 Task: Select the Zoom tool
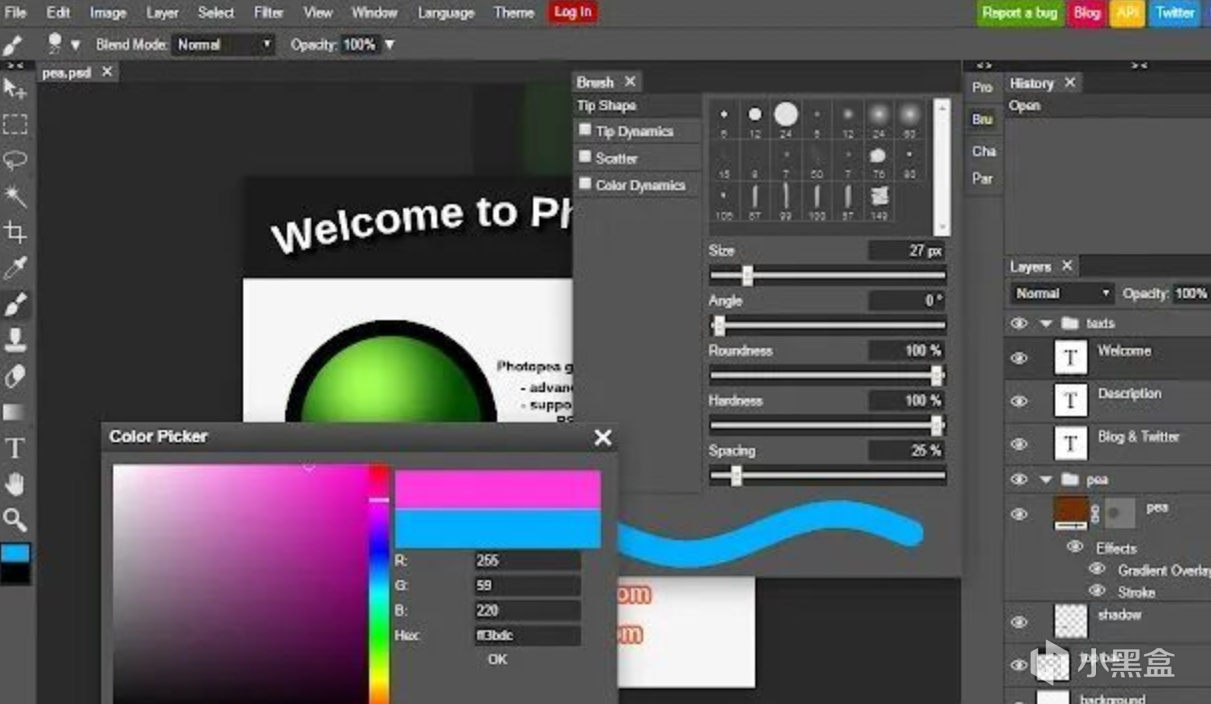[15, 519]
